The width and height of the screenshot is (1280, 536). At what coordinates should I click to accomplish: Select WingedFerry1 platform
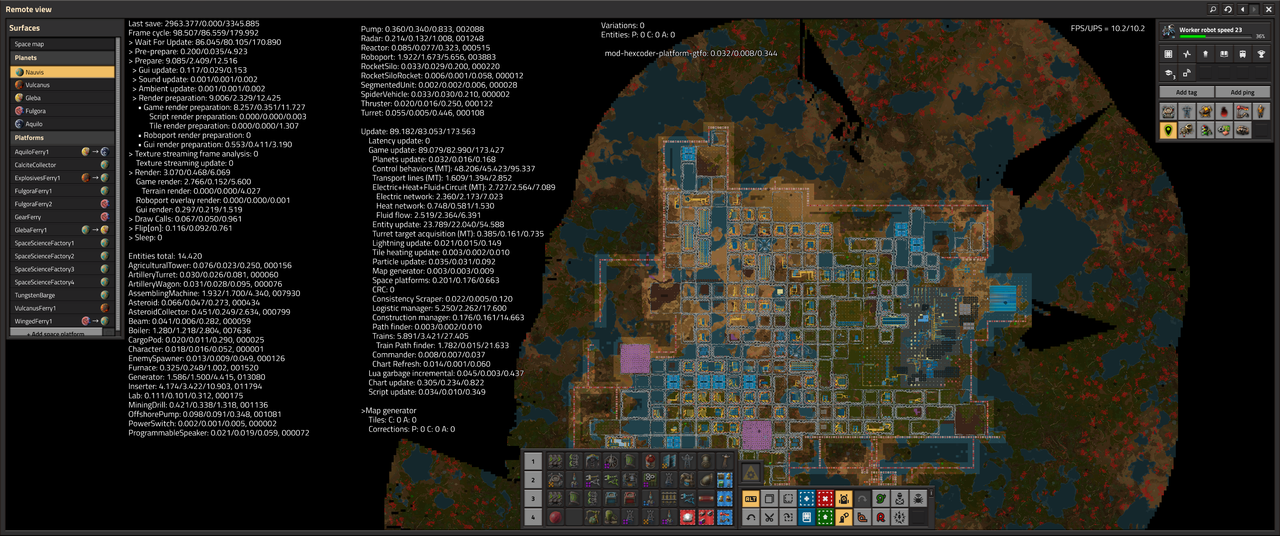[x=62, y=321]
